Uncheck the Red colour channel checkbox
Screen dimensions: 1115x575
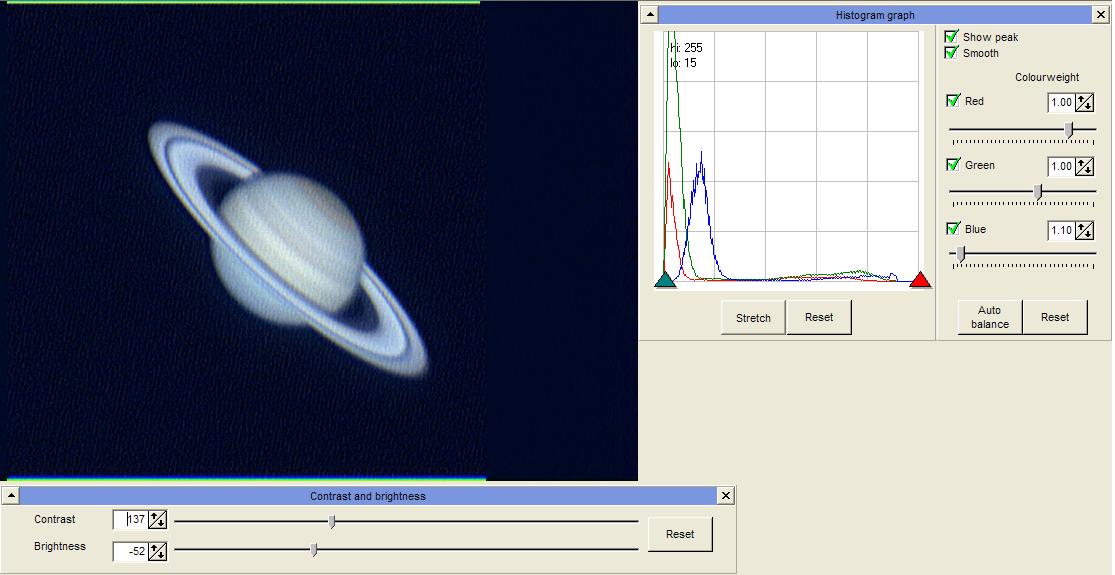[954, 101]
